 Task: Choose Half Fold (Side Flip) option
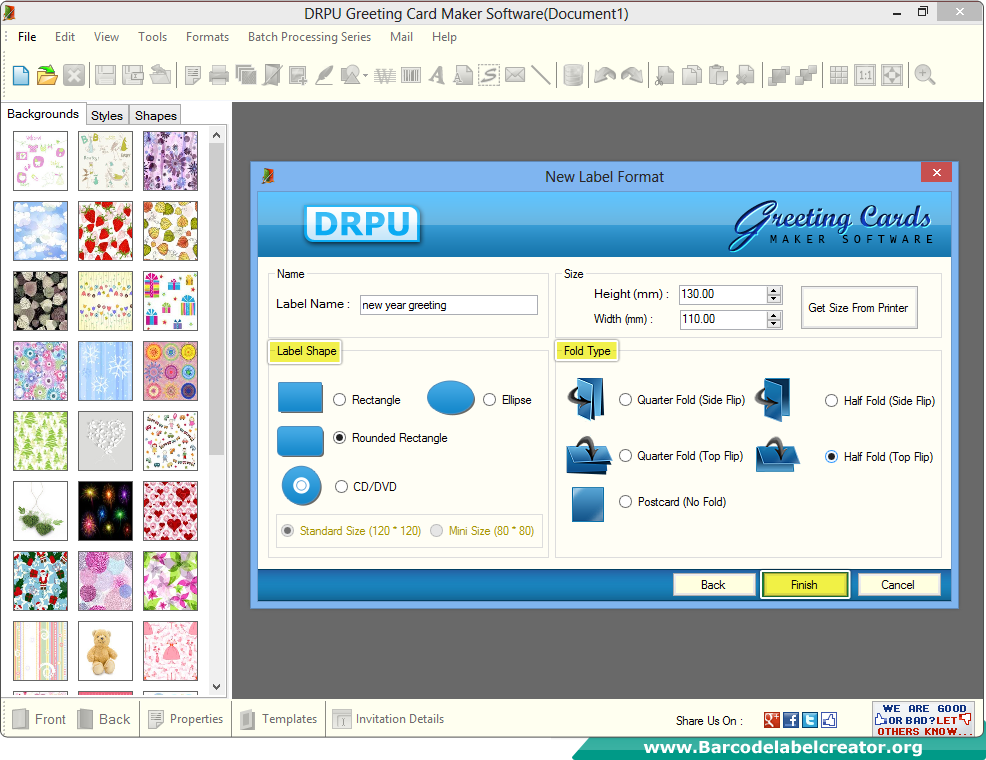[x=831, y=400]
